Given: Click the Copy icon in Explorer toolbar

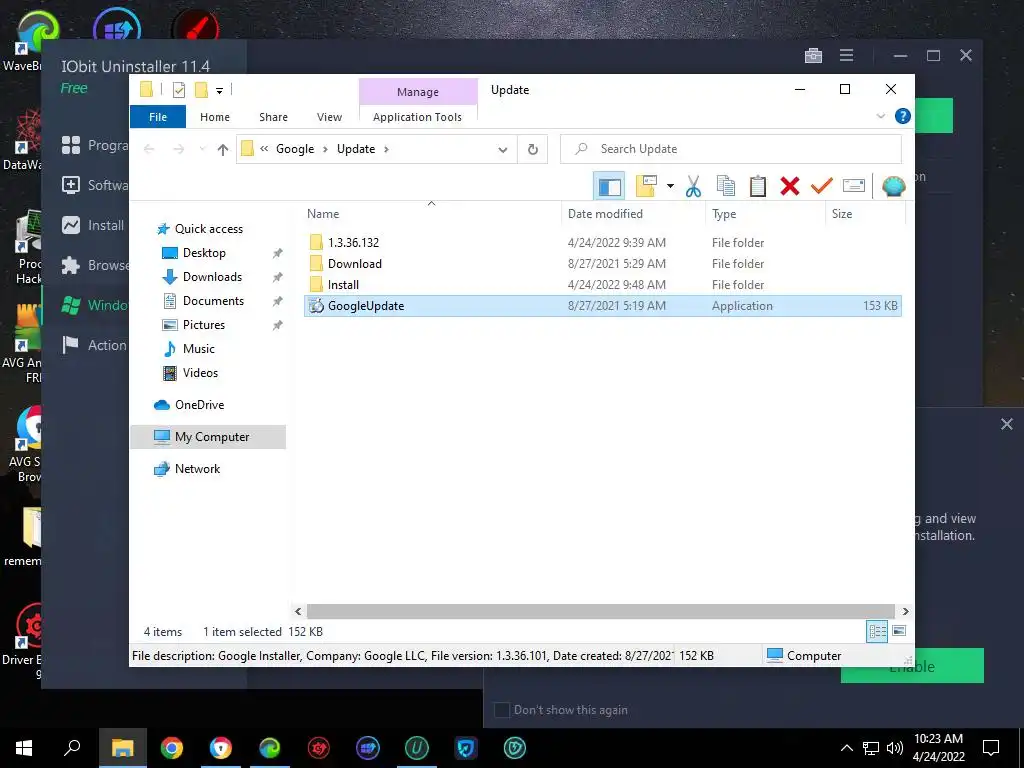Looking at the screenshot, I should tap(726, 186).
